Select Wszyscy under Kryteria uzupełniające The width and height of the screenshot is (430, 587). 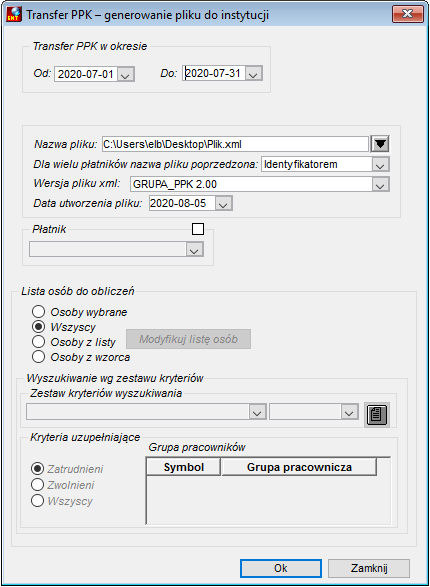pos(37,501)
